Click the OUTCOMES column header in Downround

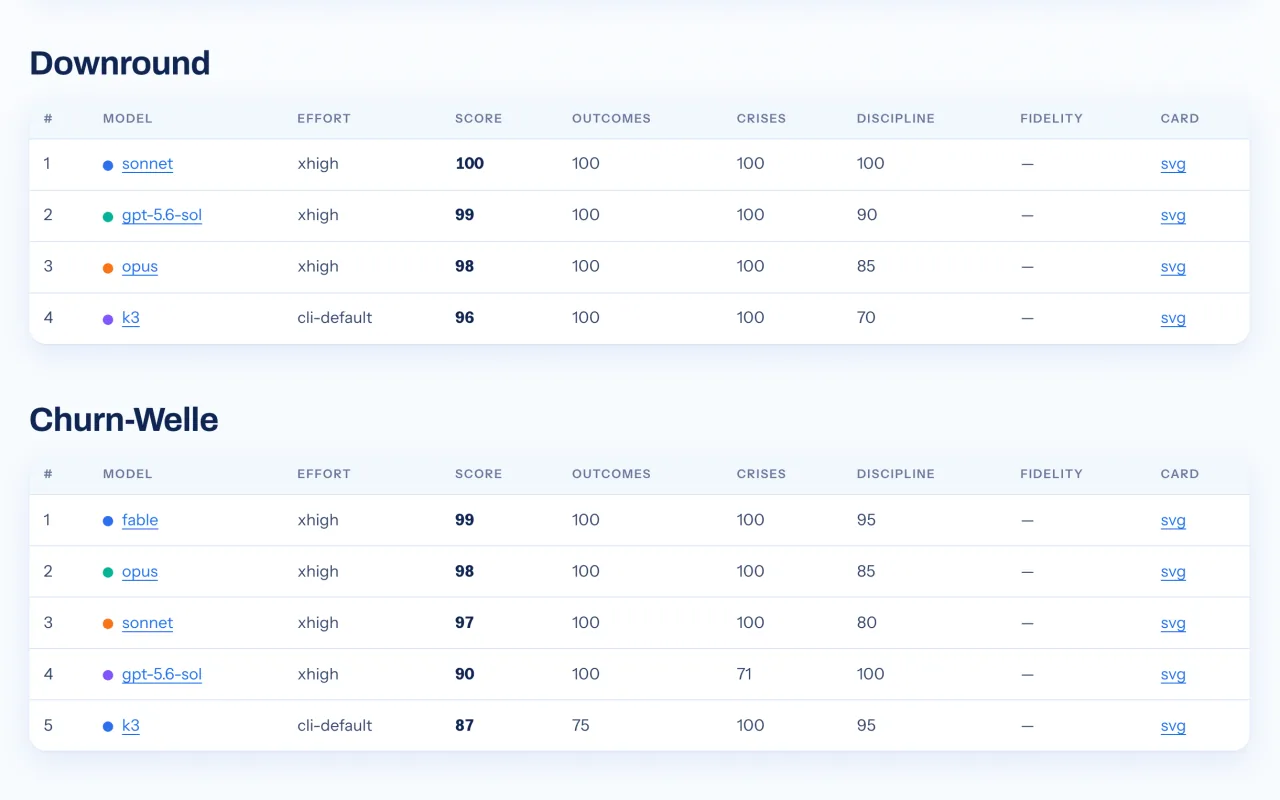coord(612,118)
